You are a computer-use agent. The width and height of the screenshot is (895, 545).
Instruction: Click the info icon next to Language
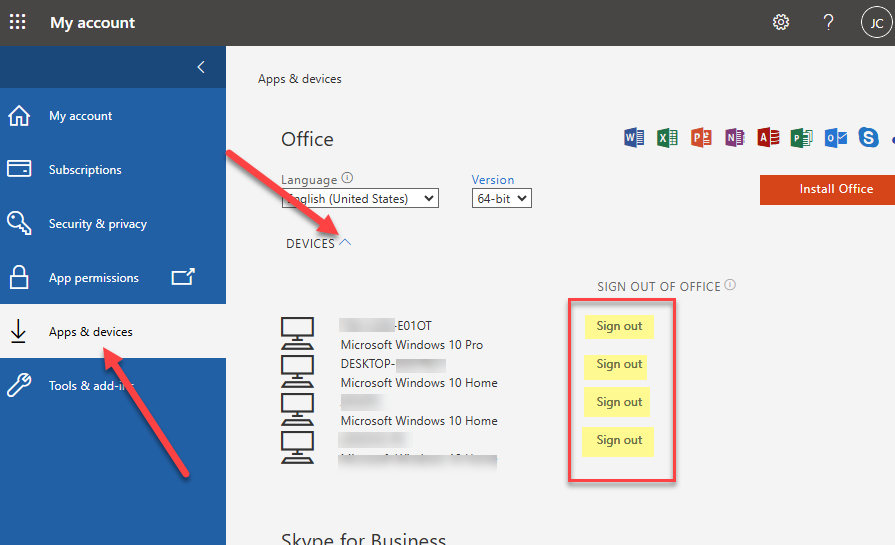[x=347, y=178]
